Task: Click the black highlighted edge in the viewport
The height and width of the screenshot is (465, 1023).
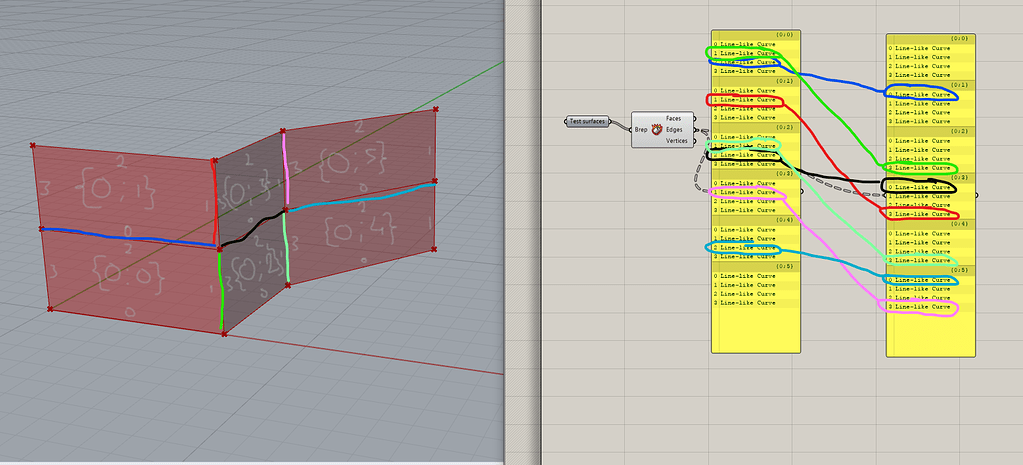Action: (252, 228)
